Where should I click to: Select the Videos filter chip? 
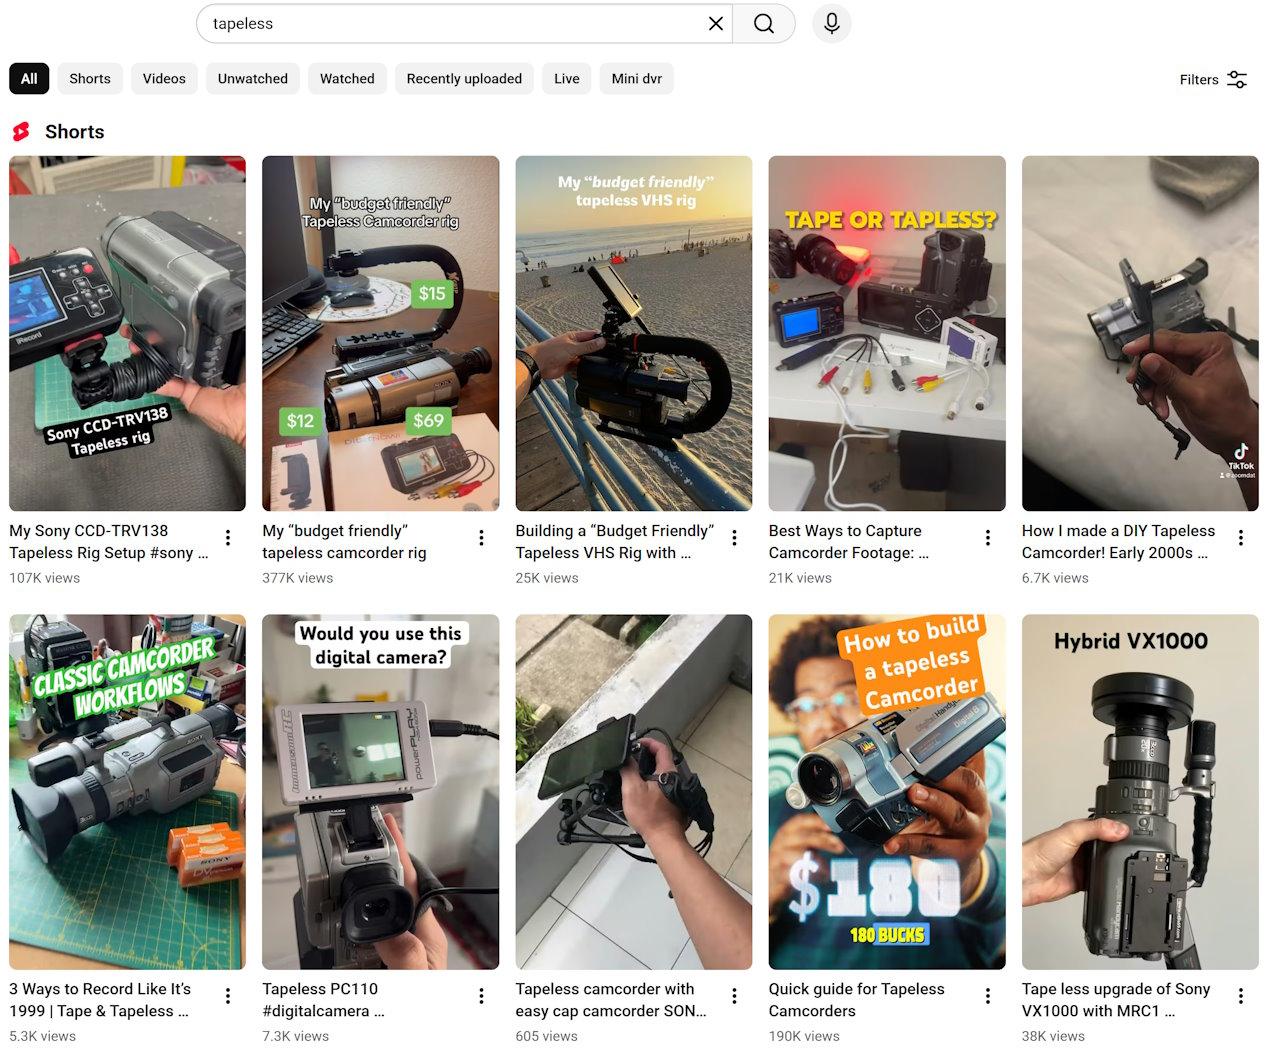164,79
